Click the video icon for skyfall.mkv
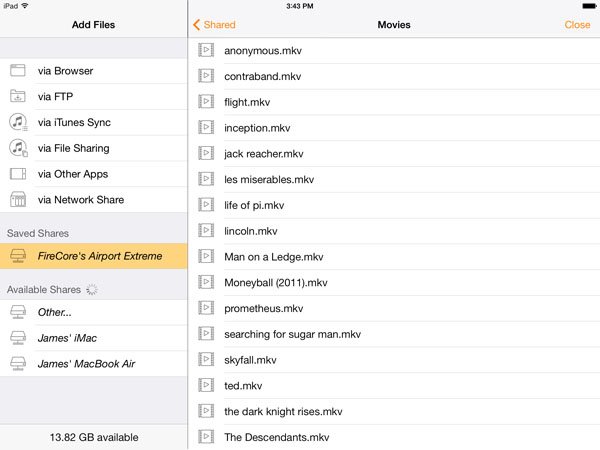 click(206, 359)
